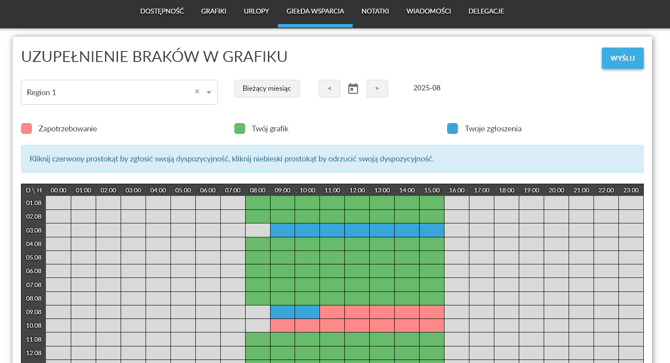Open the Wiadomości tab

pos(429,11)
